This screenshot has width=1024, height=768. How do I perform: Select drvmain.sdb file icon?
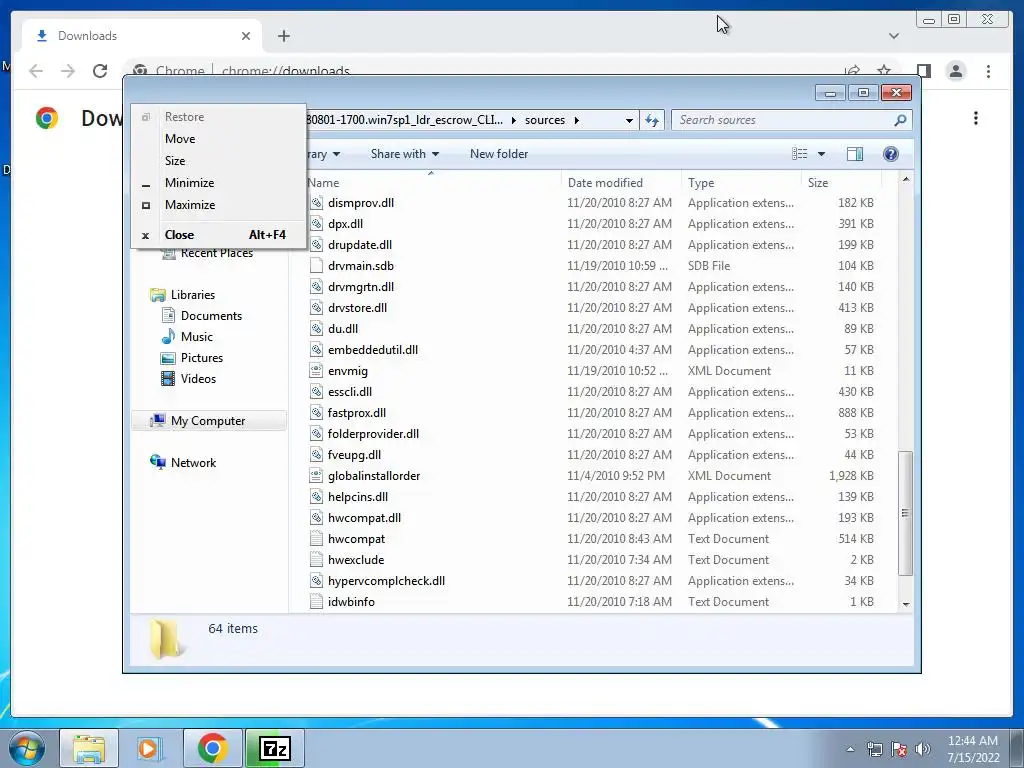point(316,266)
